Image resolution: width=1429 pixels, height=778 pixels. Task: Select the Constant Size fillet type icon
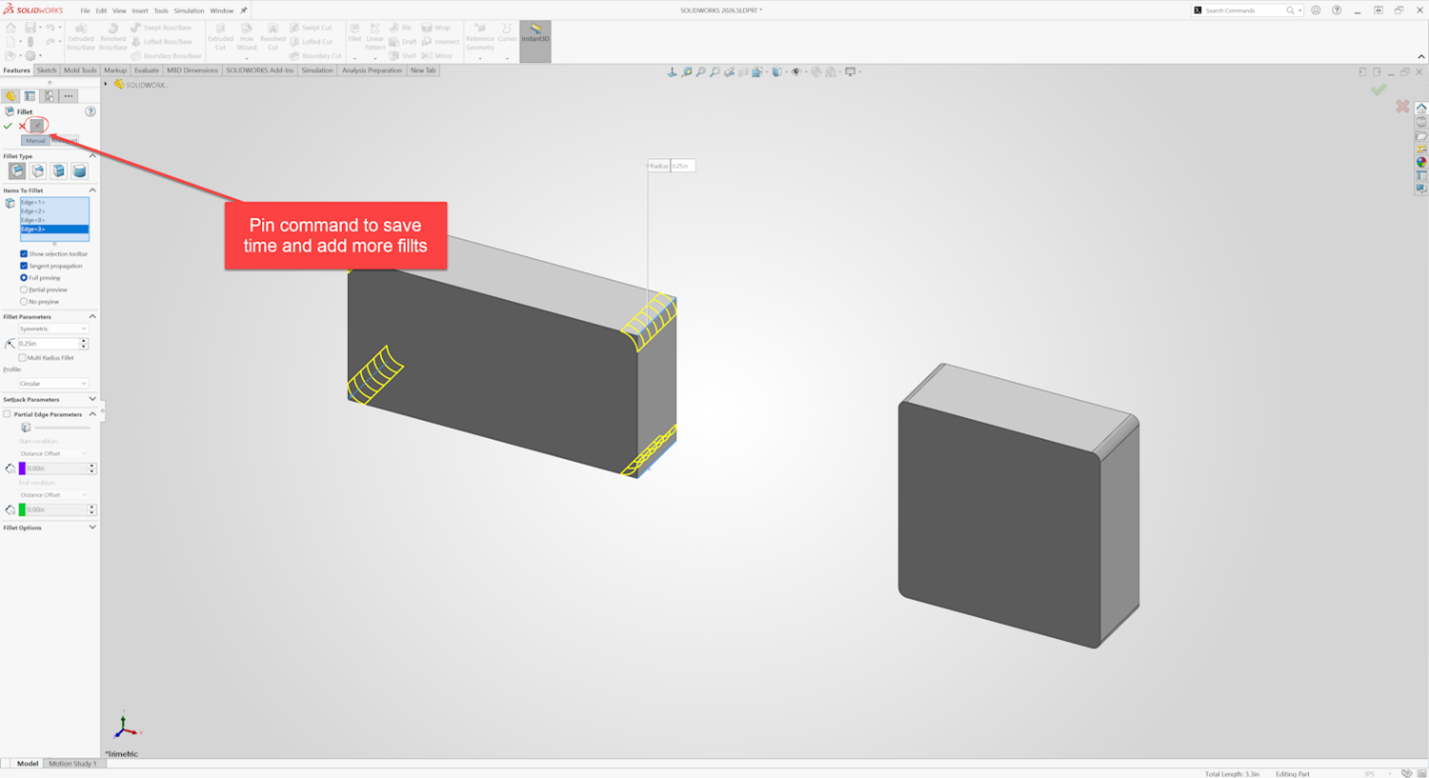coord(17,172)
